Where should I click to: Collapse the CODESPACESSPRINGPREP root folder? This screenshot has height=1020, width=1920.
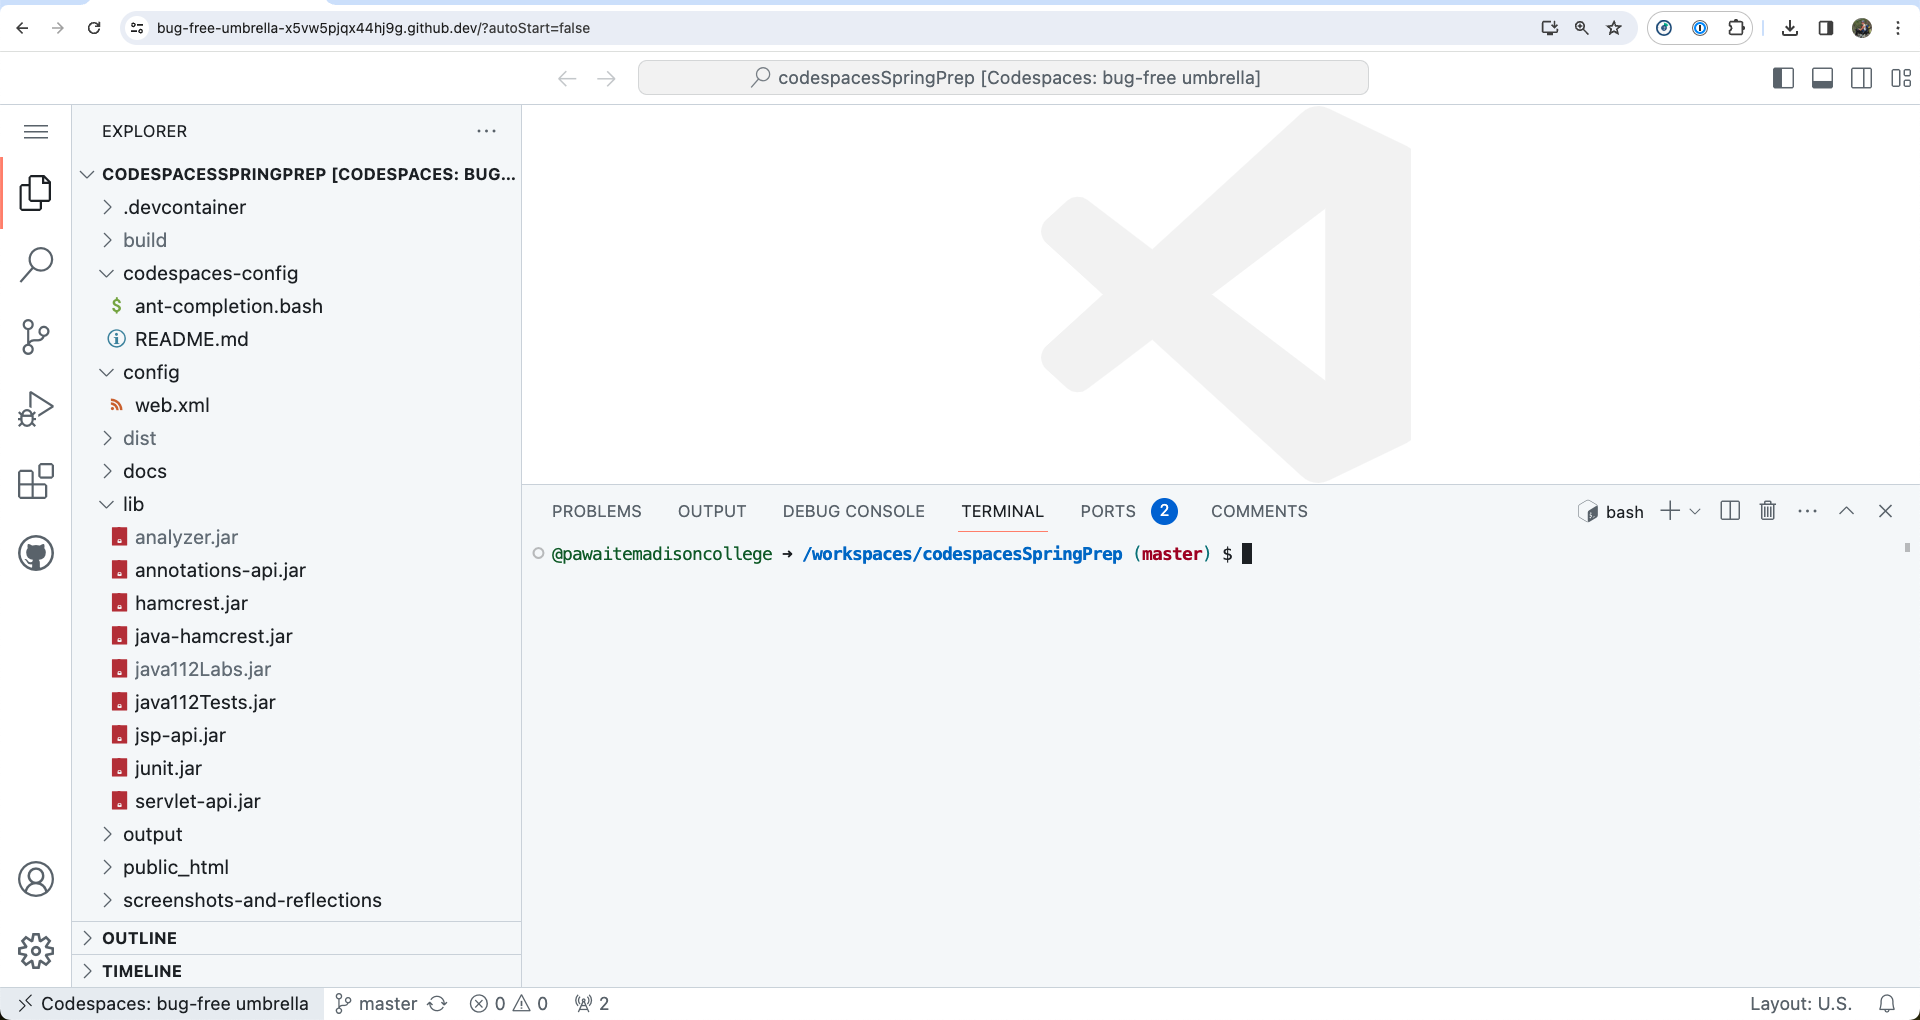(297, 174)
